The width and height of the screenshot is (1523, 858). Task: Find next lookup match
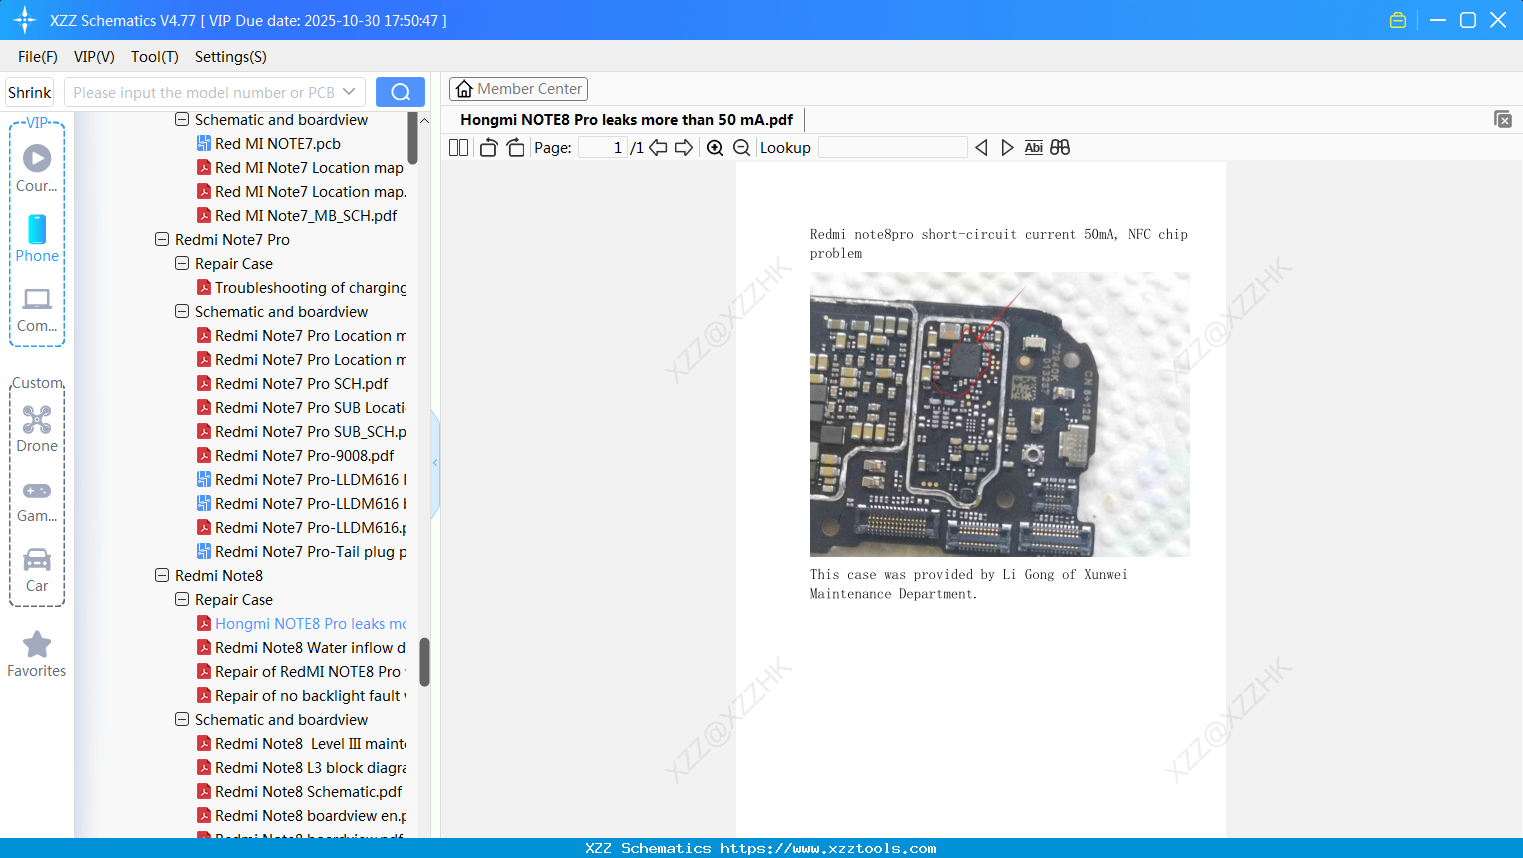(x=1007, y=148)
